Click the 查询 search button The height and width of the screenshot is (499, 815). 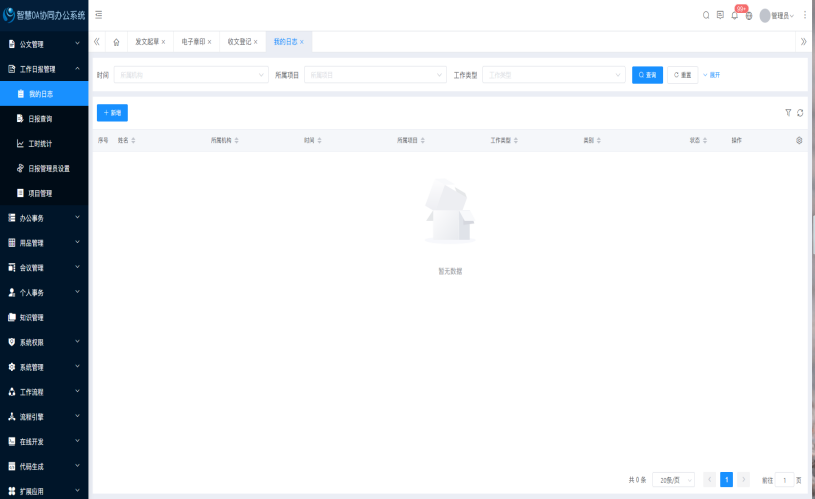[x=647, y=75]
